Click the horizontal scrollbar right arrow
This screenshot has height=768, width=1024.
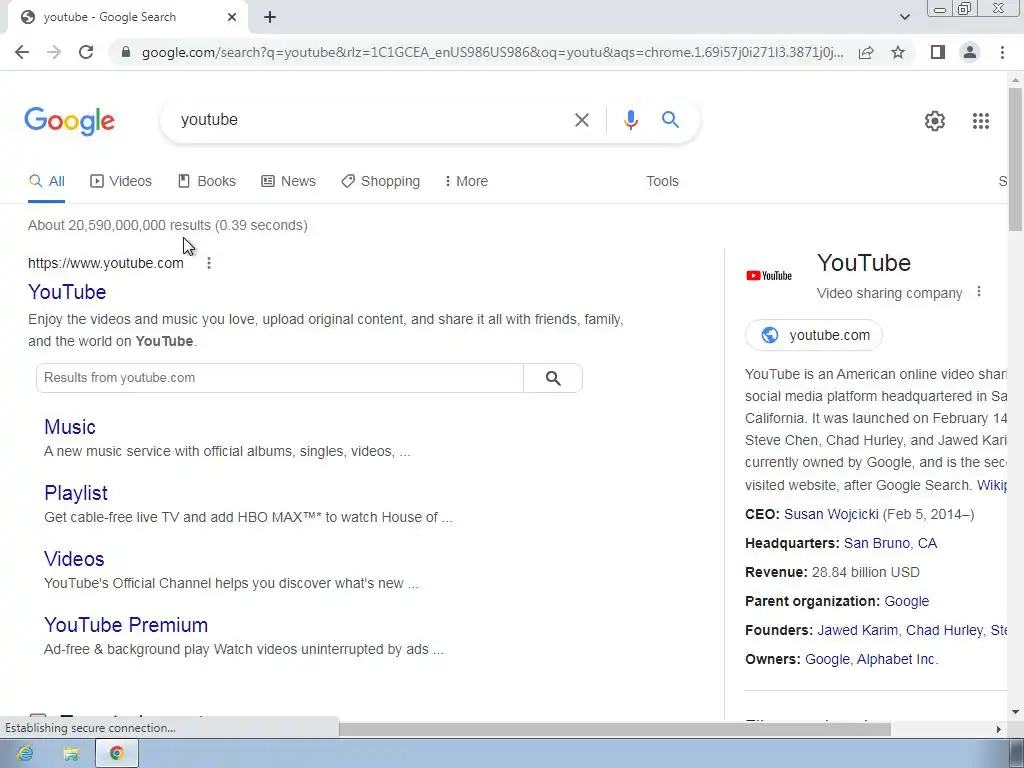coord(999,729)
